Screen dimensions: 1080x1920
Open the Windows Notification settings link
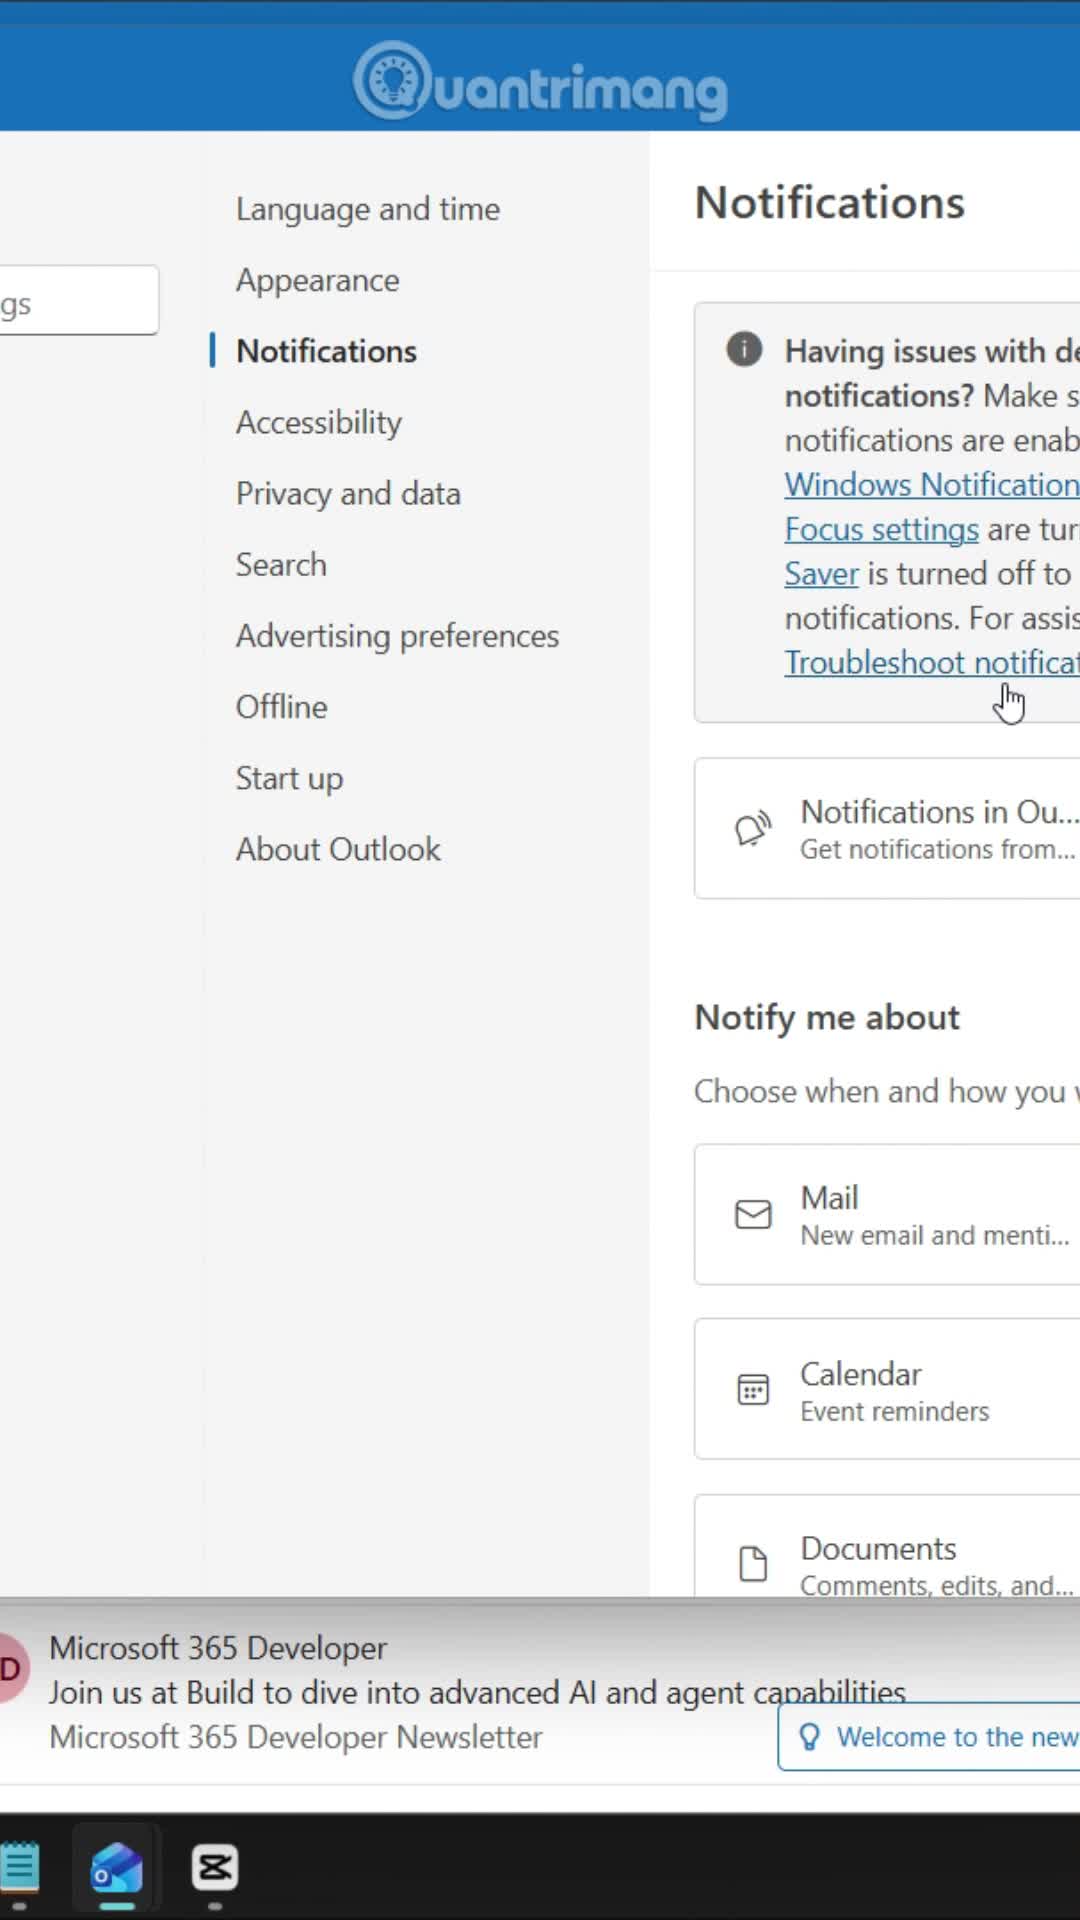tap(932, 485)
